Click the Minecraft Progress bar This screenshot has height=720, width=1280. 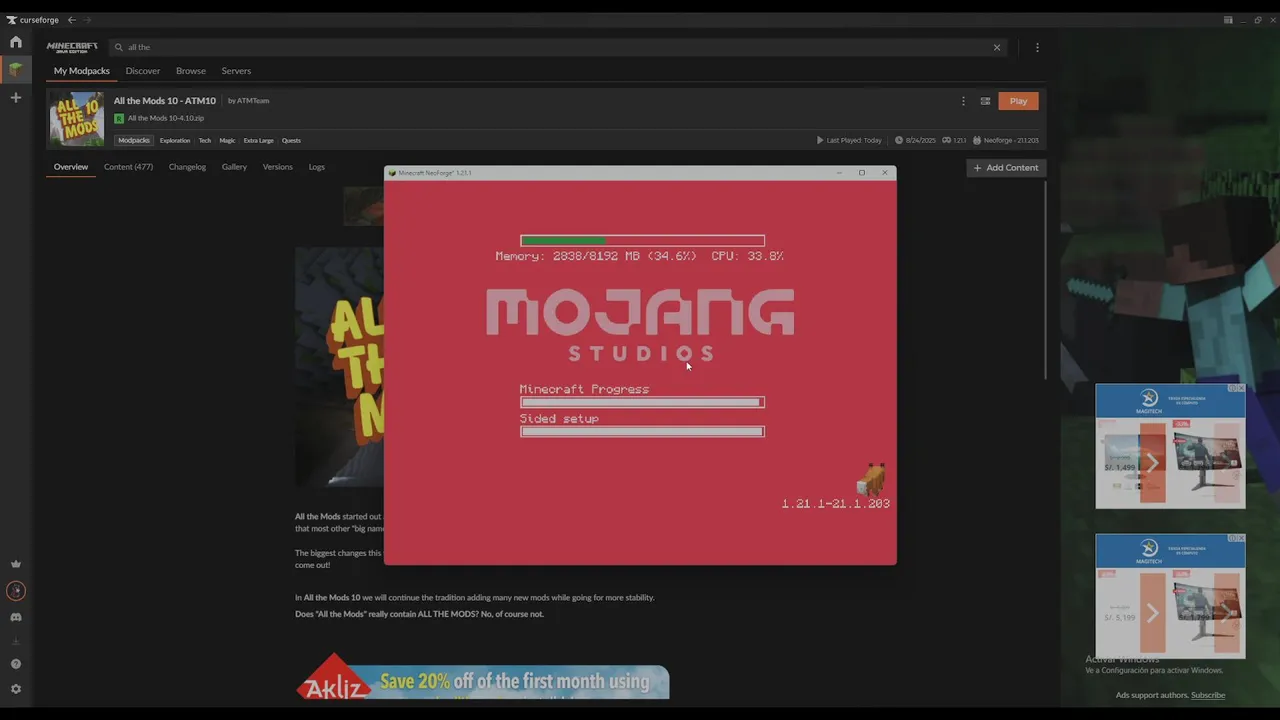(x=642, y=402)
